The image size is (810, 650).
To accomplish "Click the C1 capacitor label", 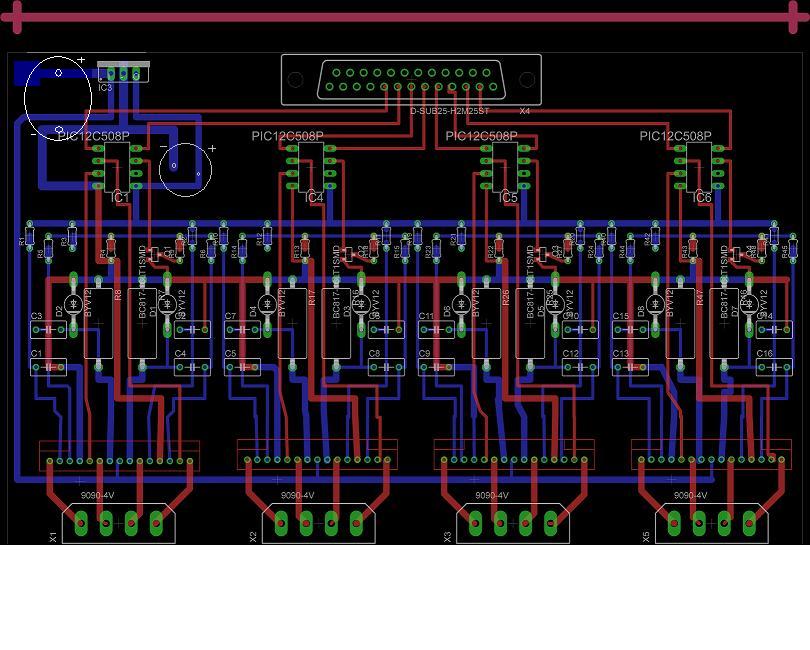I will [x=36, y=354].
